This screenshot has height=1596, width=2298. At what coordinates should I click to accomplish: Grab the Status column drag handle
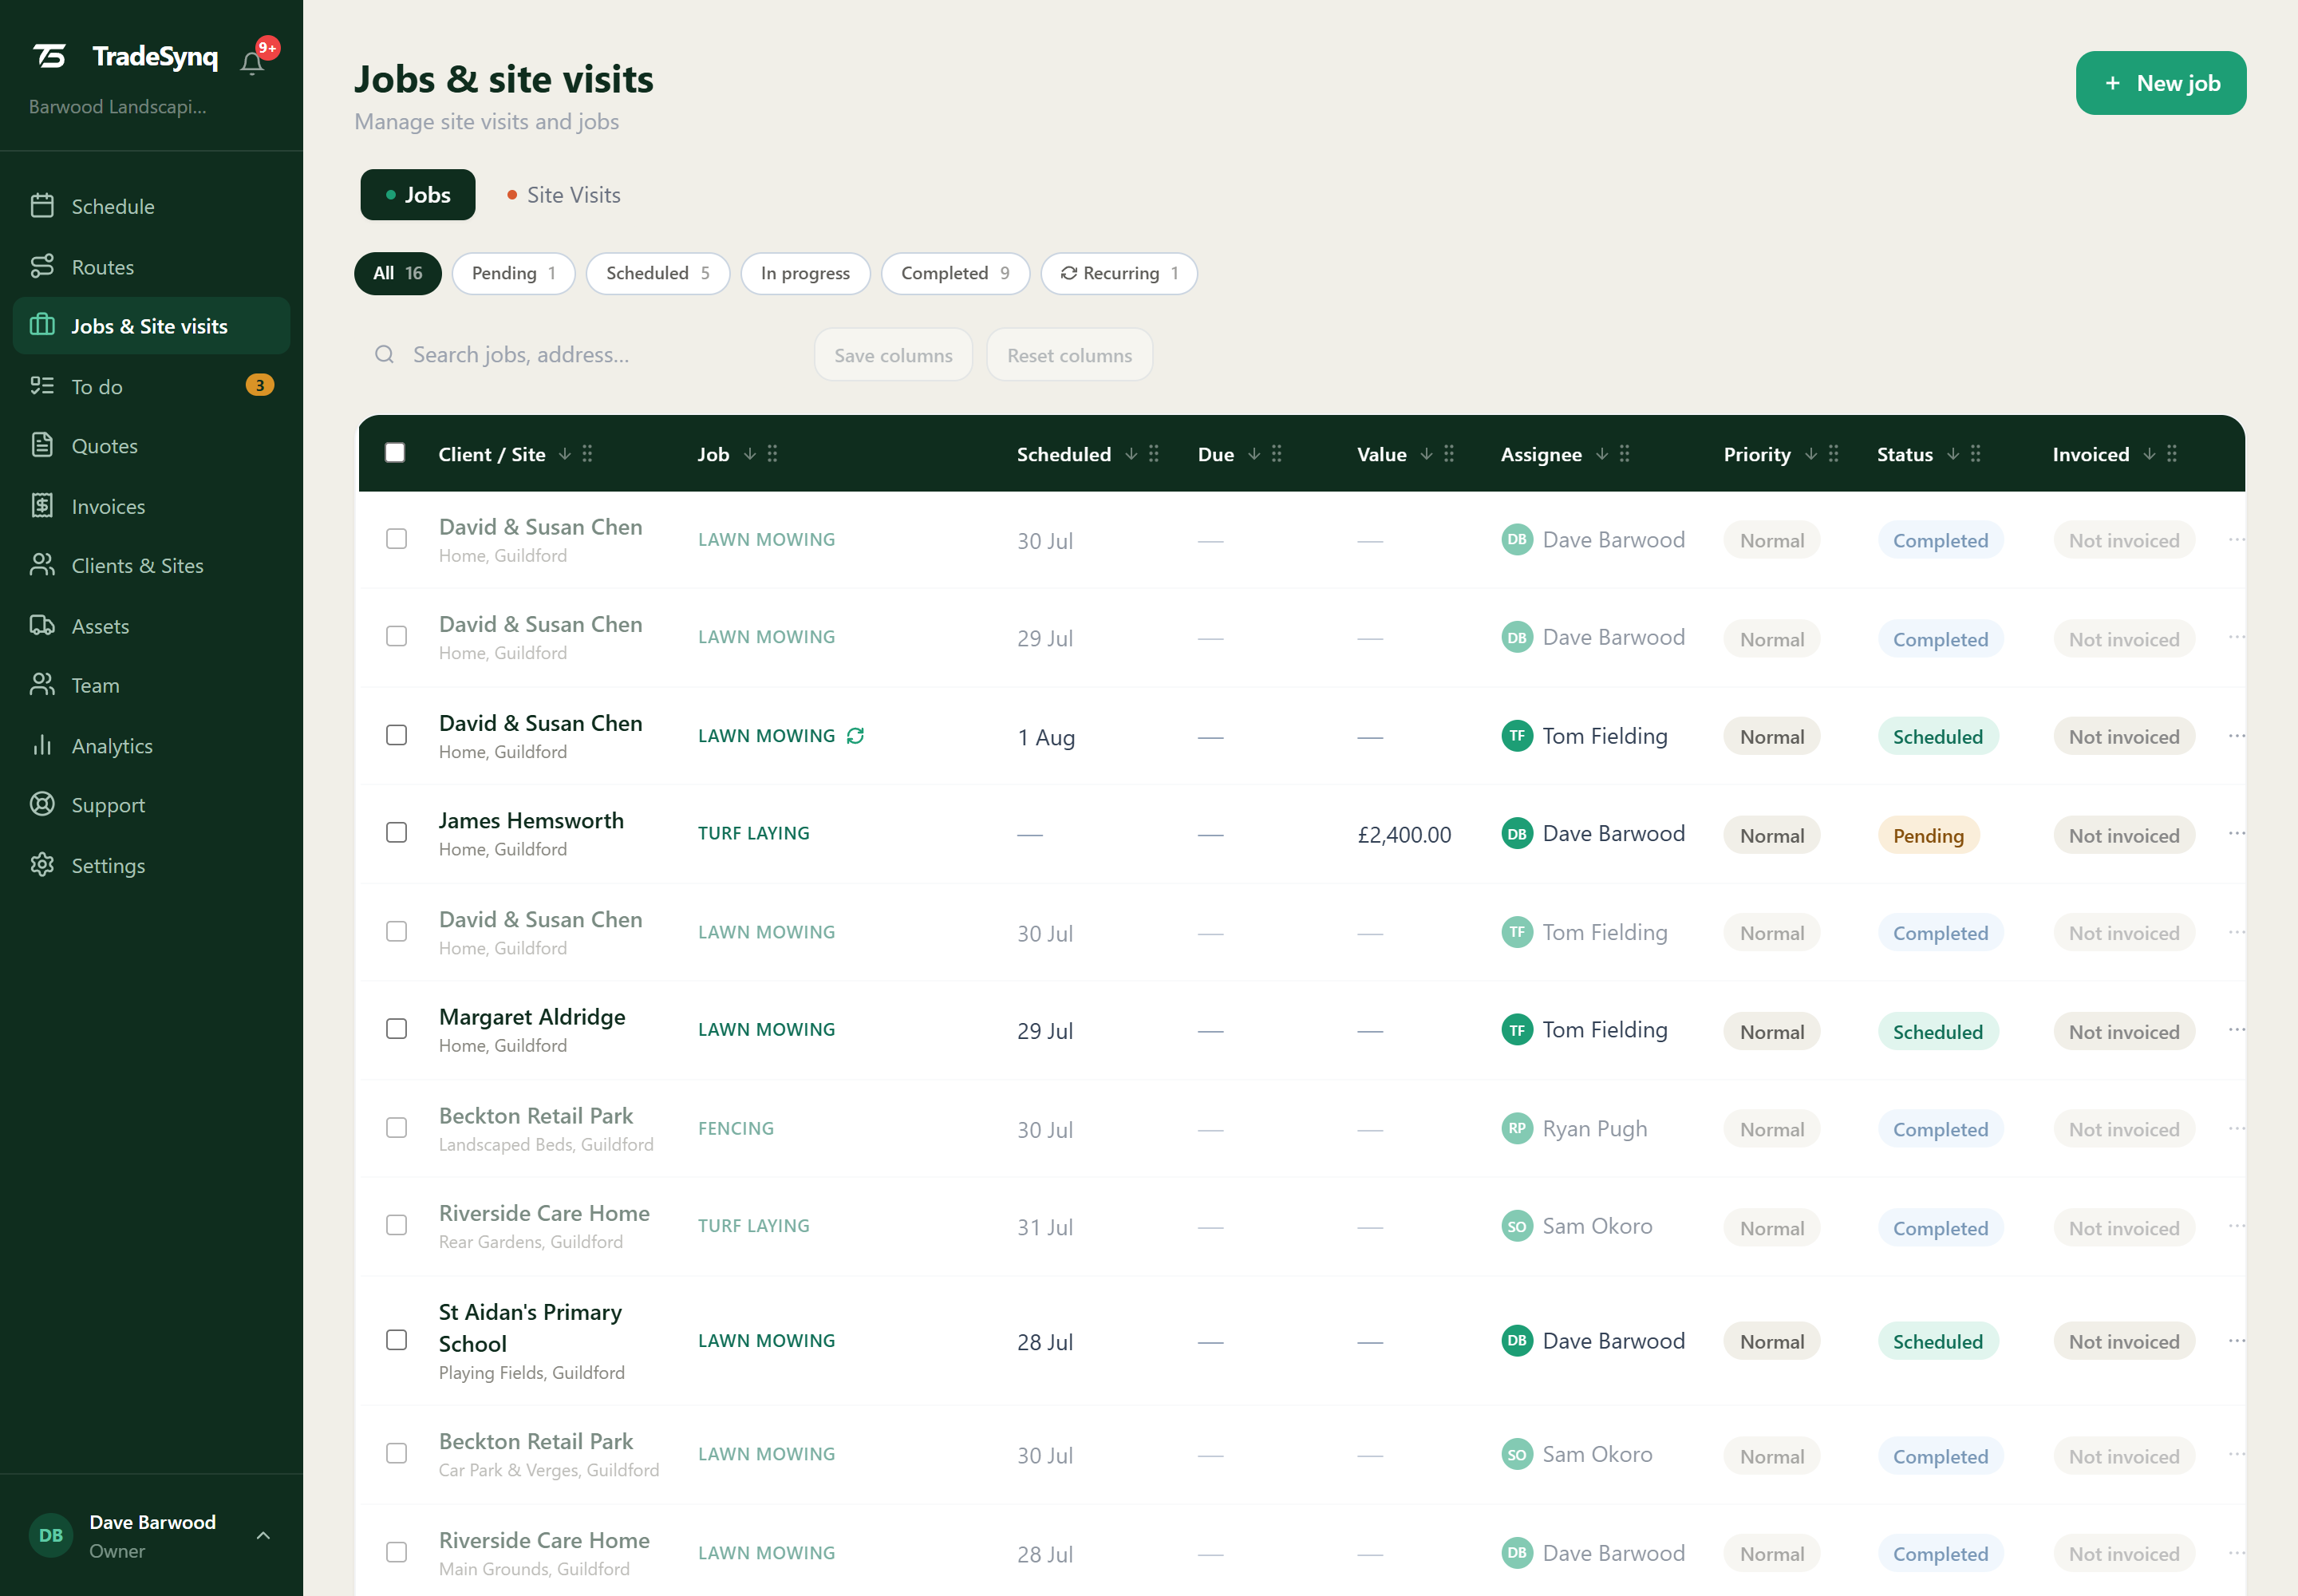(x=1976, y=454)
